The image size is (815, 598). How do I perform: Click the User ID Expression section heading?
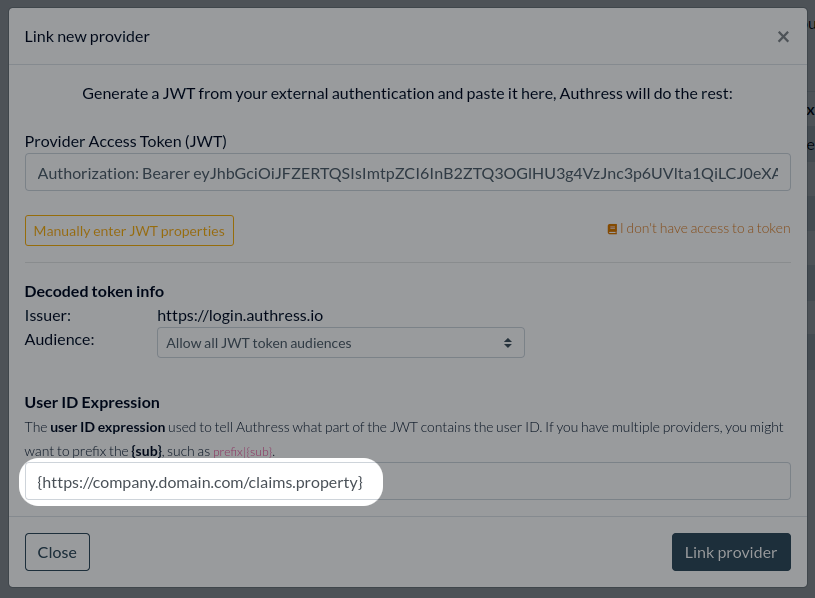point(93,402)
